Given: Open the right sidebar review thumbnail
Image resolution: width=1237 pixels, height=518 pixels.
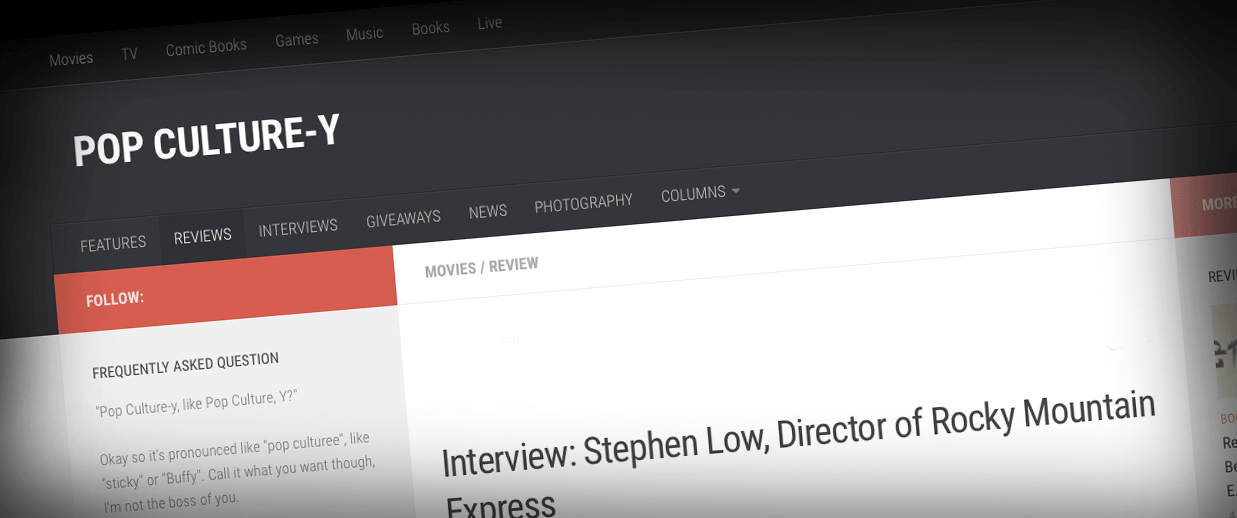Looking at the screenshot, I should point(1225,350).
